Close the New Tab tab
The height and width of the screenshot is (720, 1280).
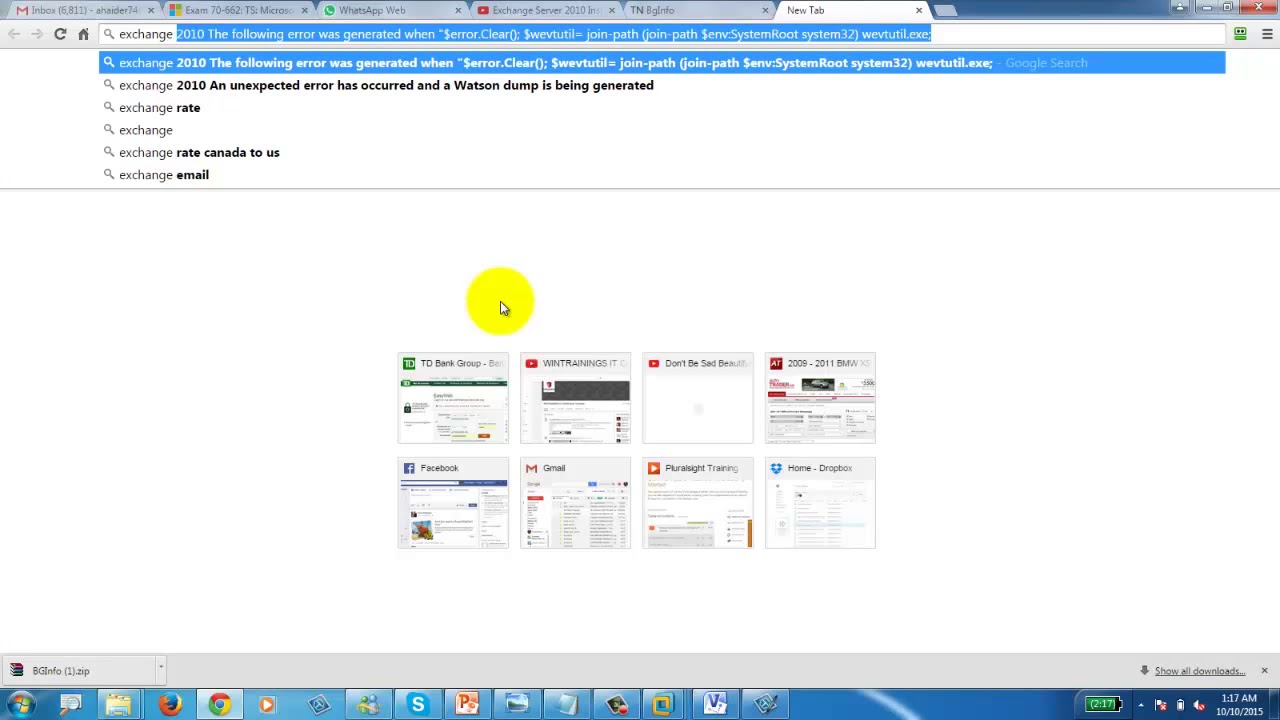coord(919,10)
